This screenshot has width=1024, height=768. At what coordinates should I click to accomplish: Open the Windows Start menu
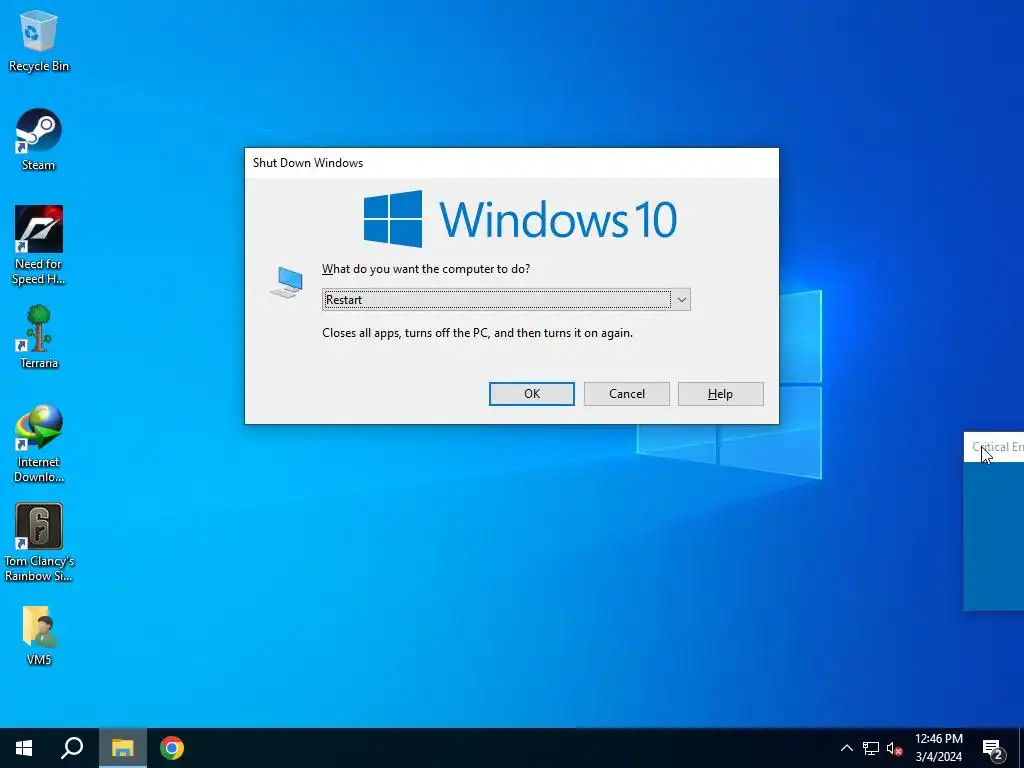[x=24, y=748]
